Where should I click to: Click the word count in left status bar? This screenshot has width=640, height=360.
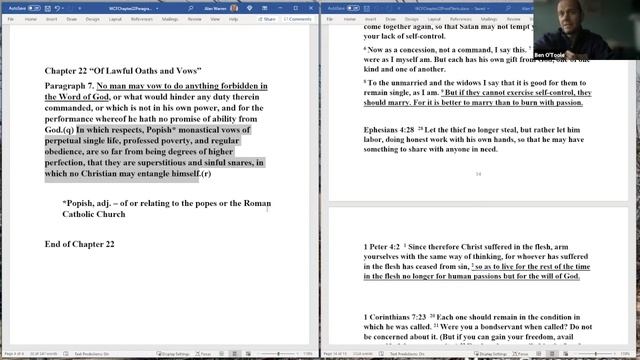[x=44, y=354]
